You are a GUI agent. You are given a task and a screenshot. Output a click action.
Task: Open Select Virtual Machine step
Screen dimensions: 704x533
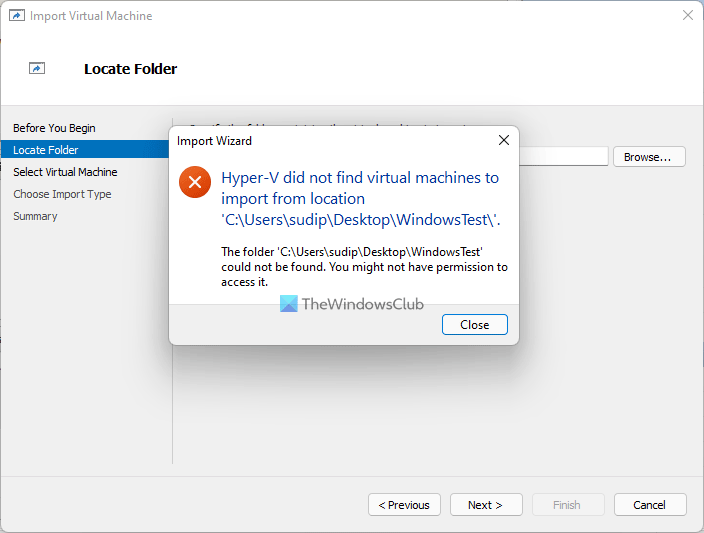[65, 172]
